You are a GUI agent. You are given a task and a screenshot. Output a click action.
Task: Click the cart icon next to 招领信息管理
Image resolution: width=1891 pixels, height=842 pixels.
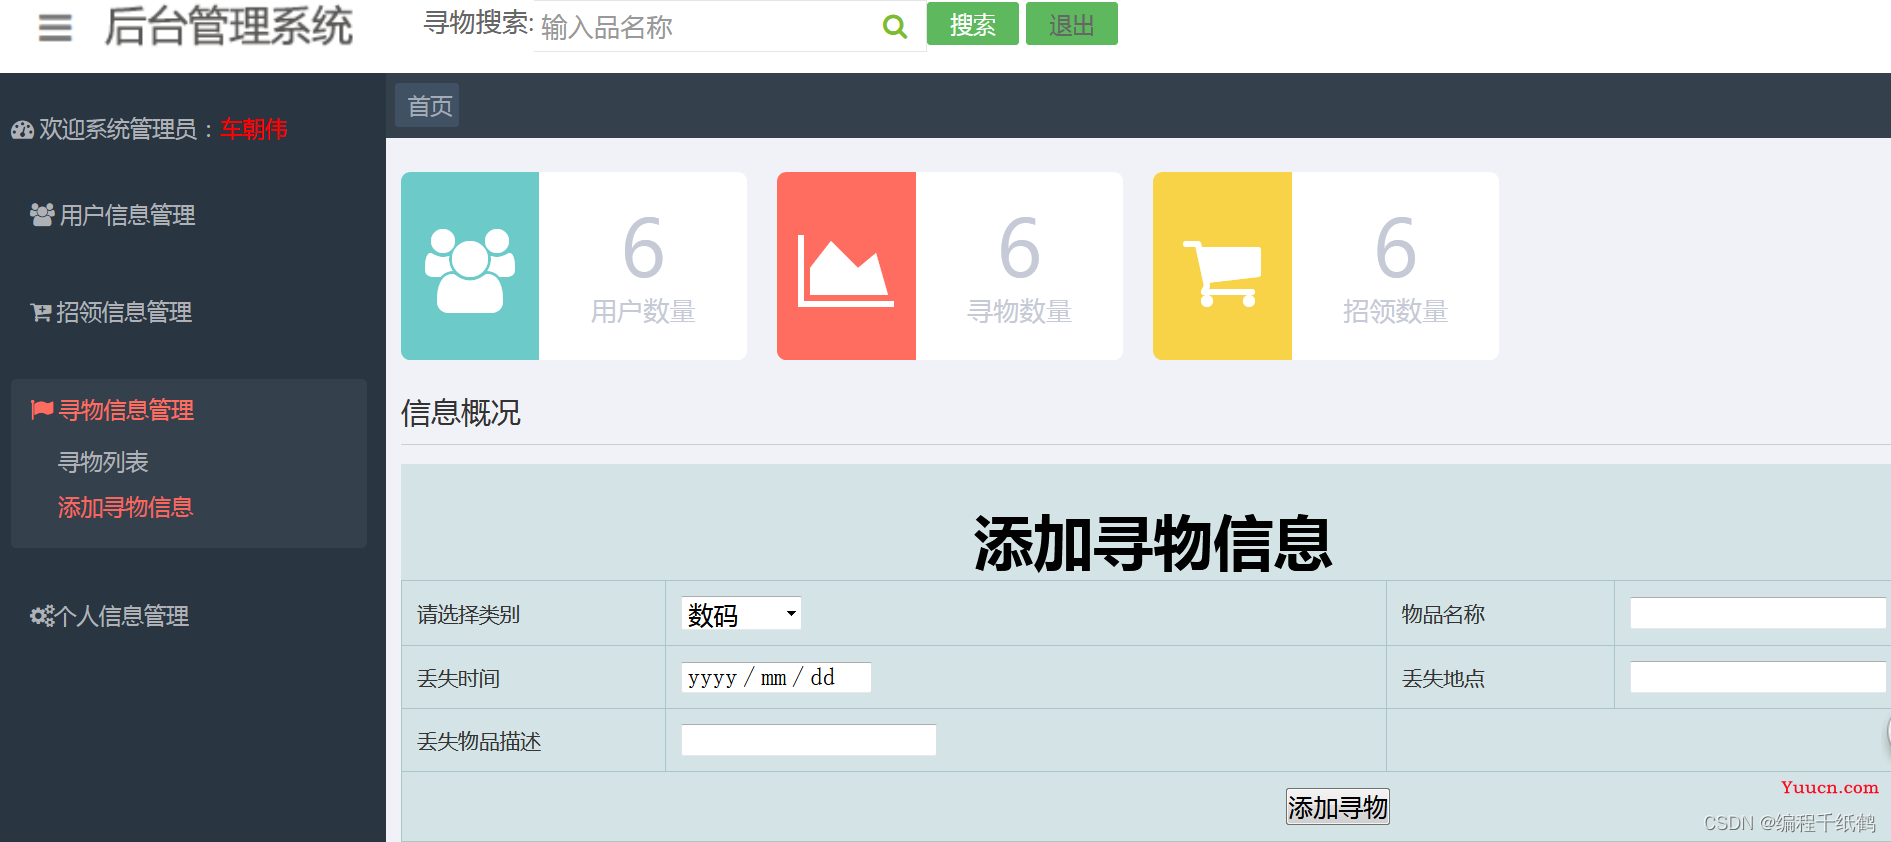point(41,313)
